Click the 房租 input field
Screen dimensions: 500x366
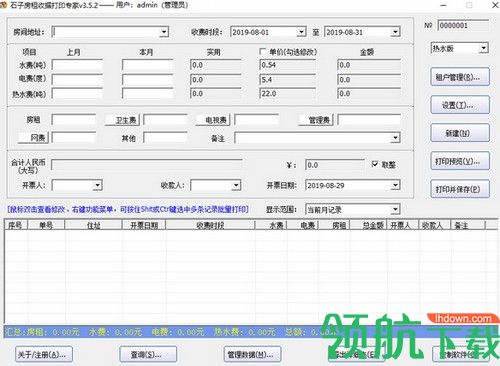pos(74,120)
